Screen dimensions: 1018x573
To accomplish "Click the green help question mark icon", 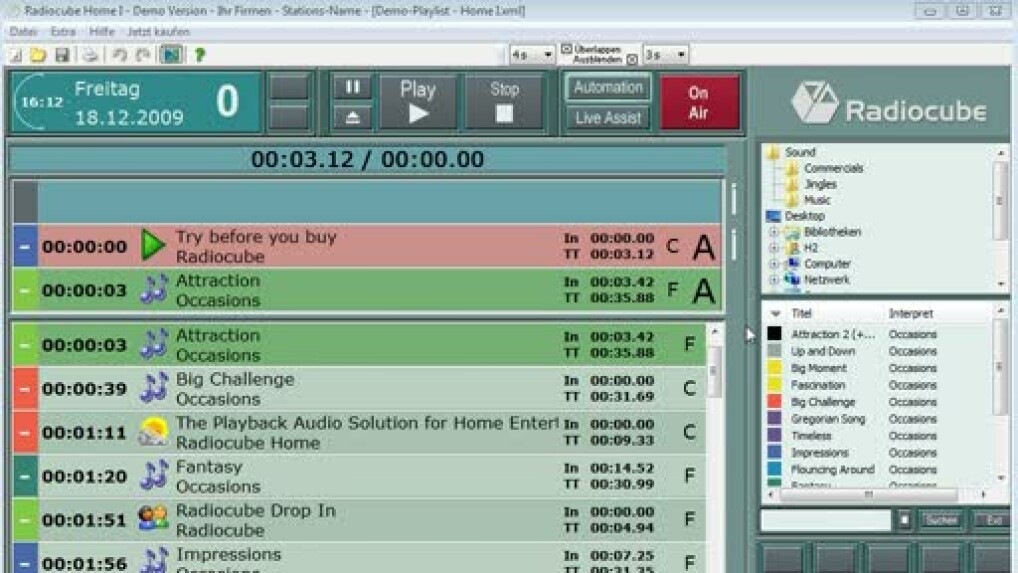I will pos(199,55).
